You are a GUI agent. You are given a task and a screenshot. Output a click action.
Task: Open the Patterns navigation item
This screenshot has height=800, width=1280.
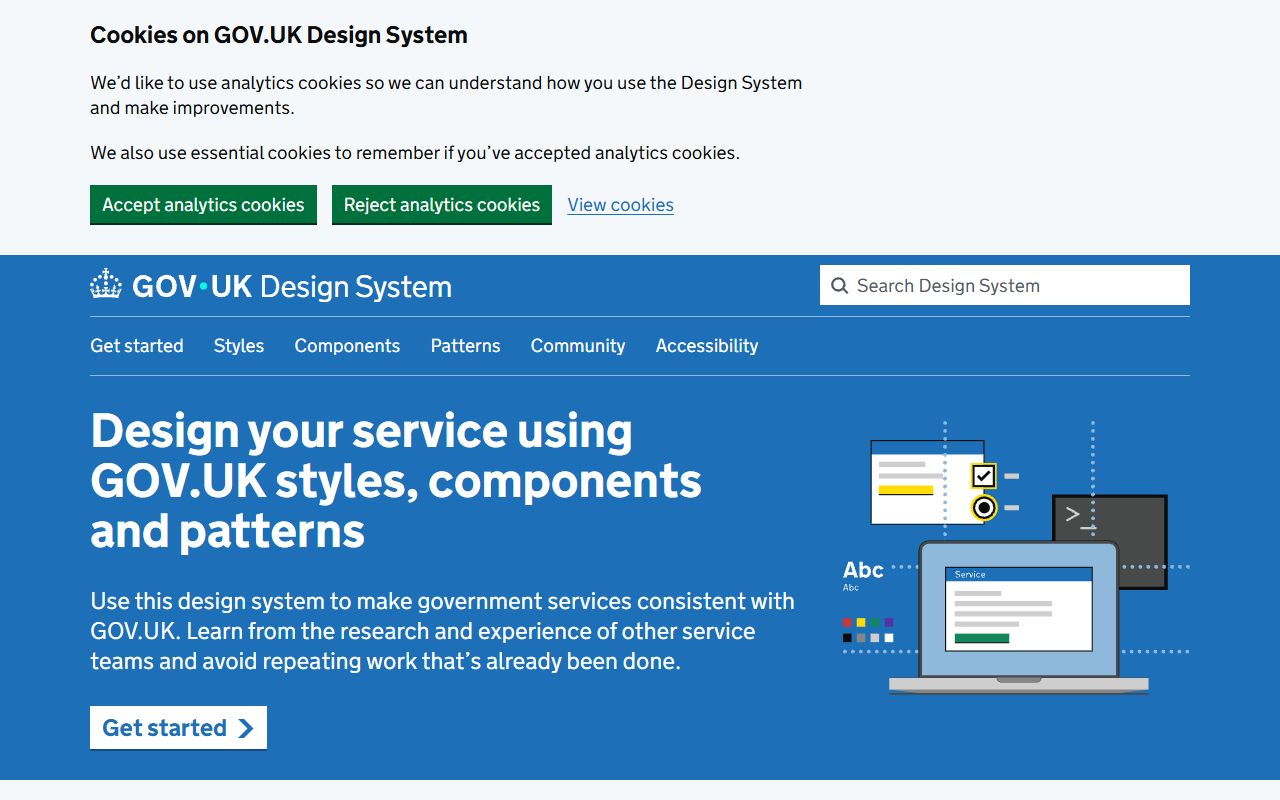click(465, 346)
